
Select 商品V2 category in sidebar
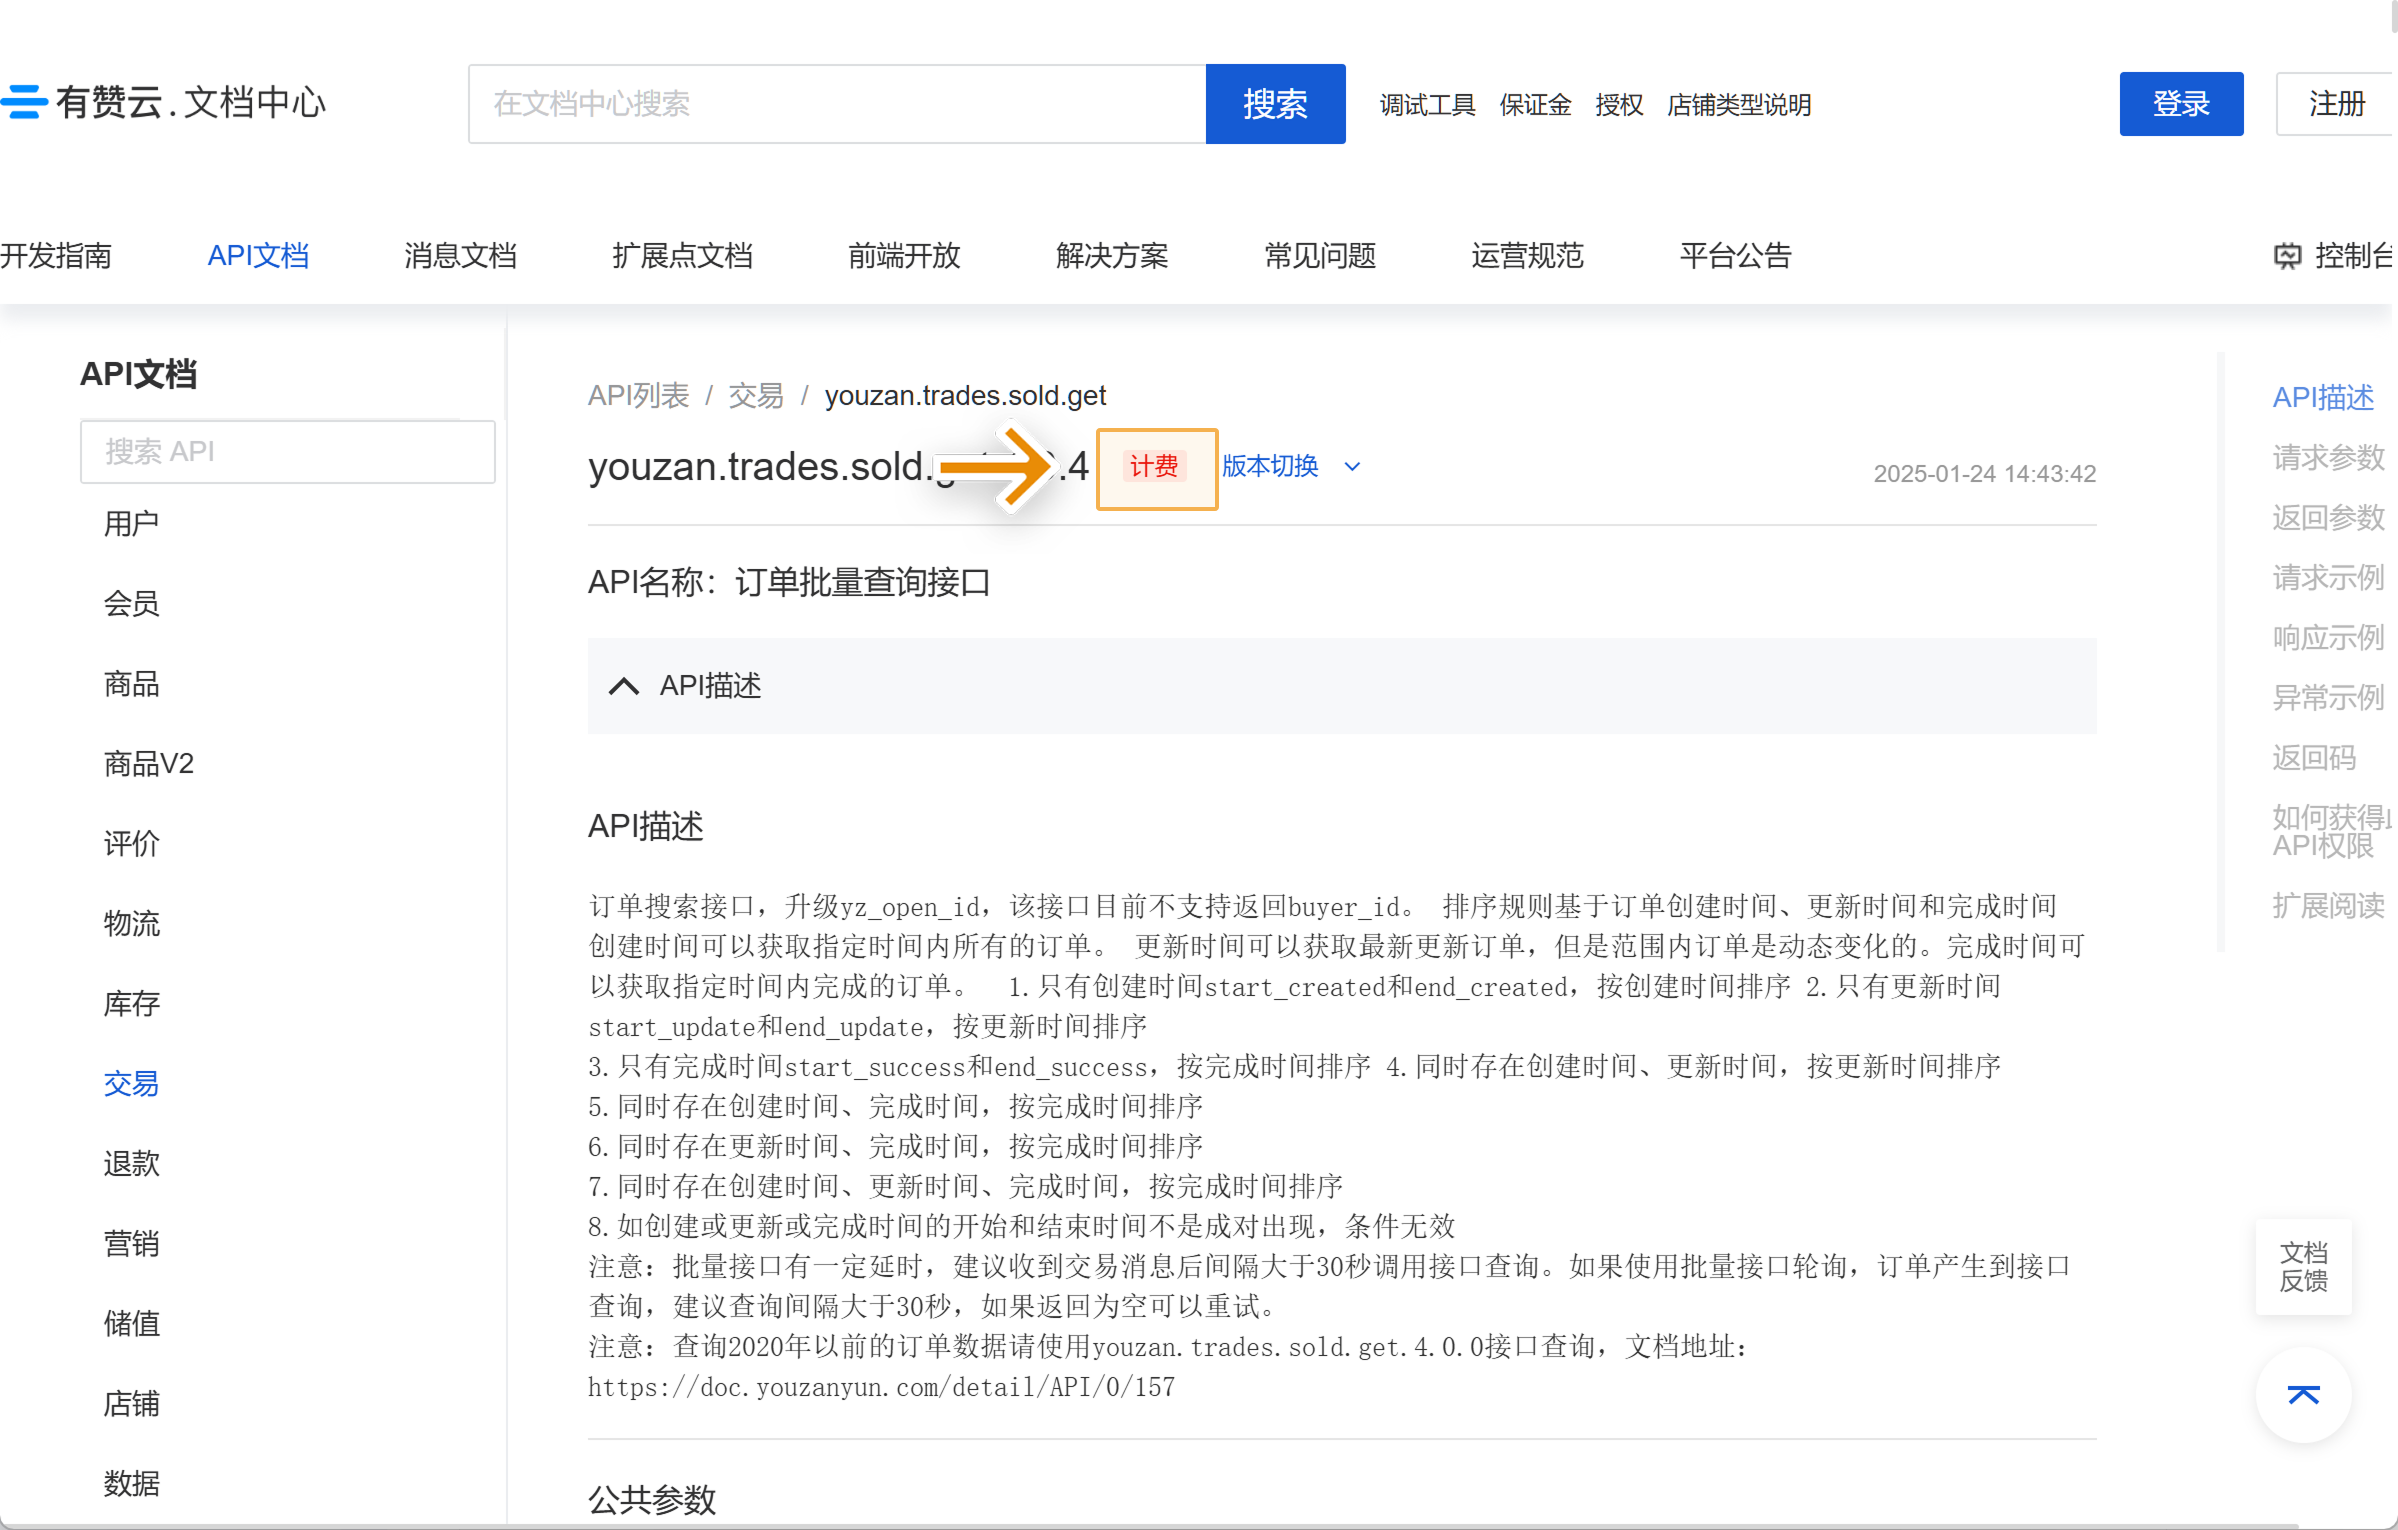click(x=148, y=764)
